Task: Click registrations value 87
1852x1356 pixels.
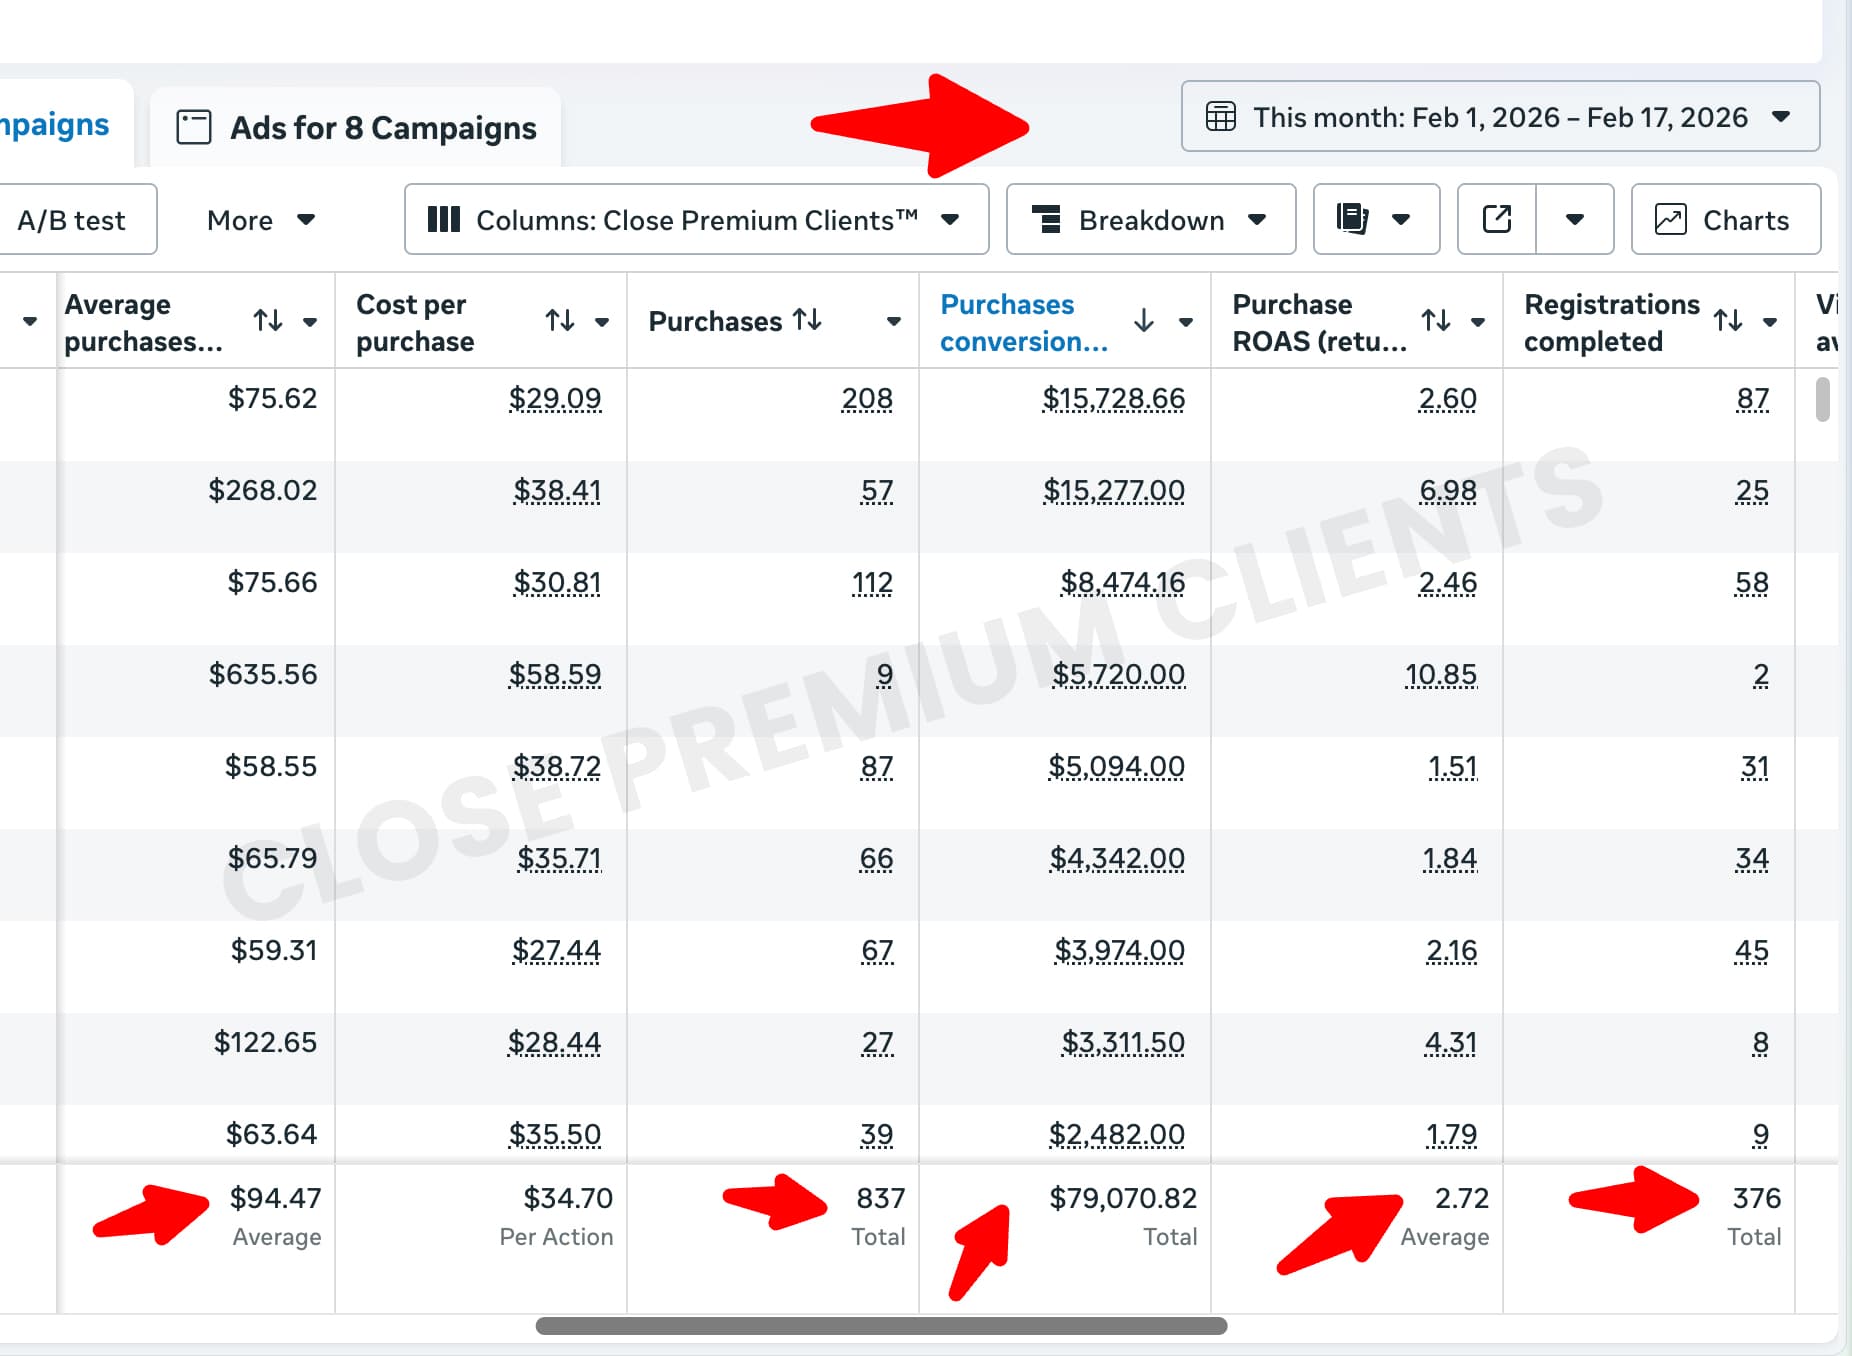Action: click(x=1753, y=399)
